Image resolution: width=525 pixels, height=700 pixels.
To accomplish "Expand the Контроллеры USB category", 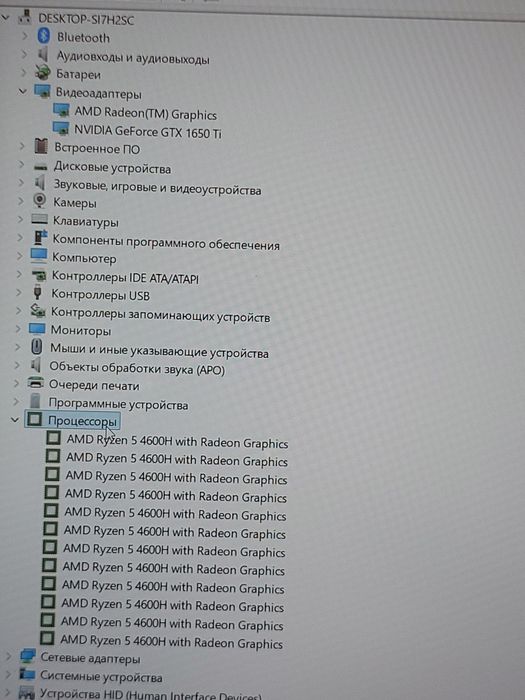I will (x=19, y=292).
